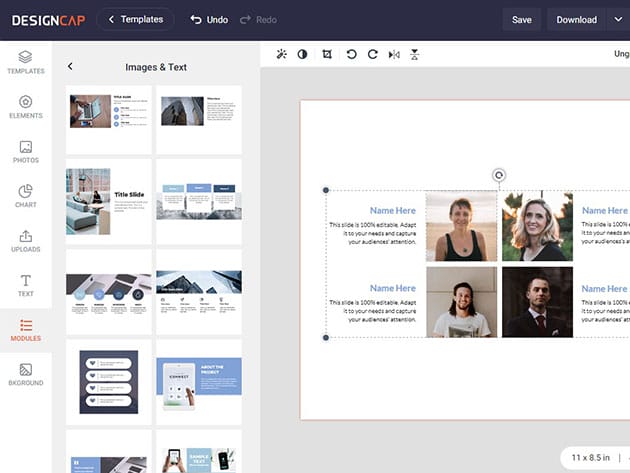Select the crop tool

click(327, 54)
